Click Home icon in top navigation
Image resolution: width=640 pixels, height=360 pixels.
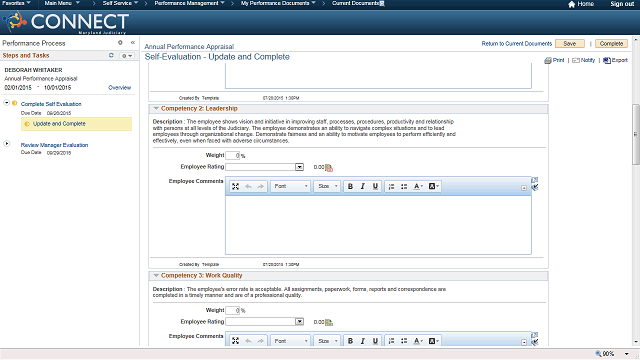click(x=571, y=4)
